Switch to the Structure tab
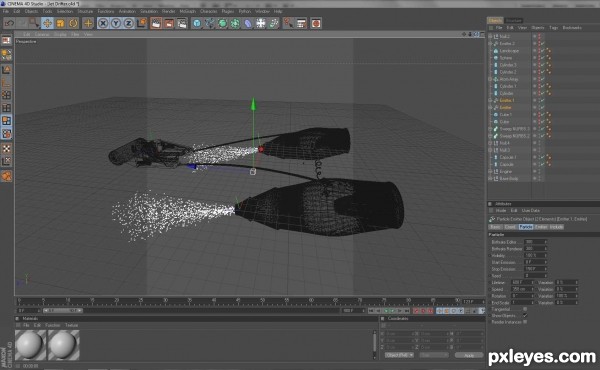The height and width of the screenshot is (370, 600). tap(514, 20)
